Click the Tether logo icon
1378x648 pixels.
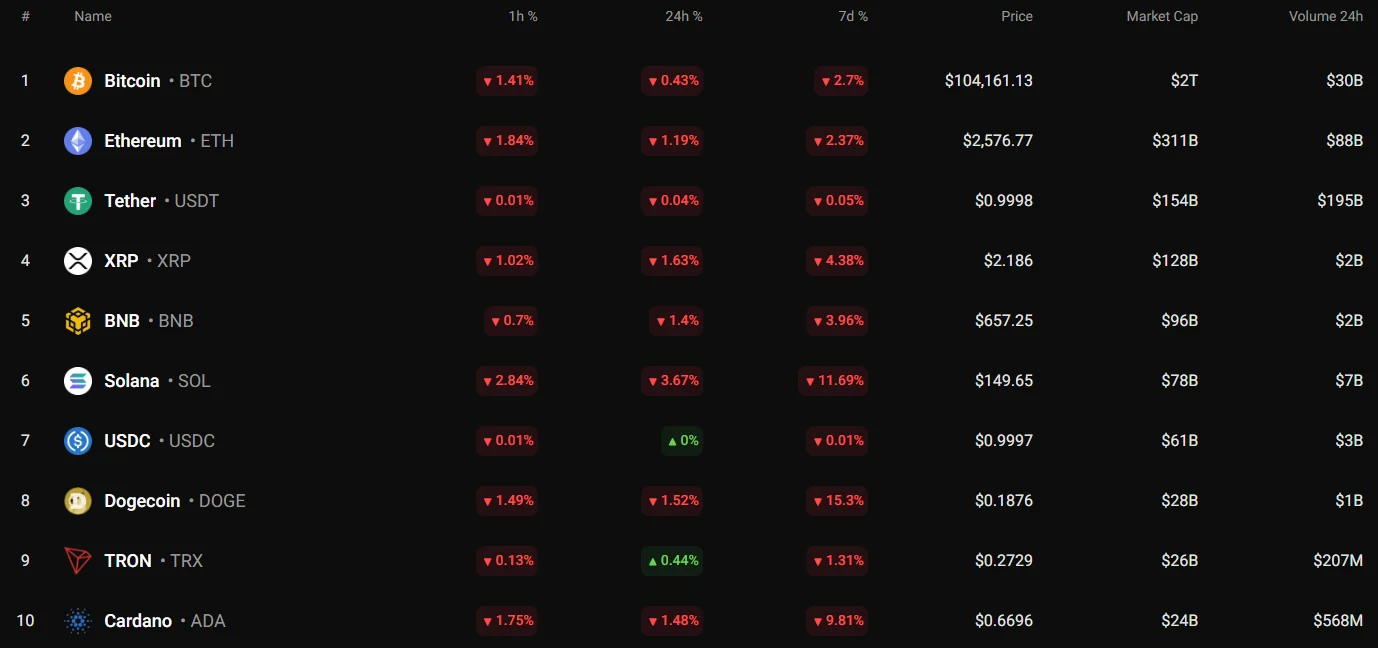[x=78, y=201]
